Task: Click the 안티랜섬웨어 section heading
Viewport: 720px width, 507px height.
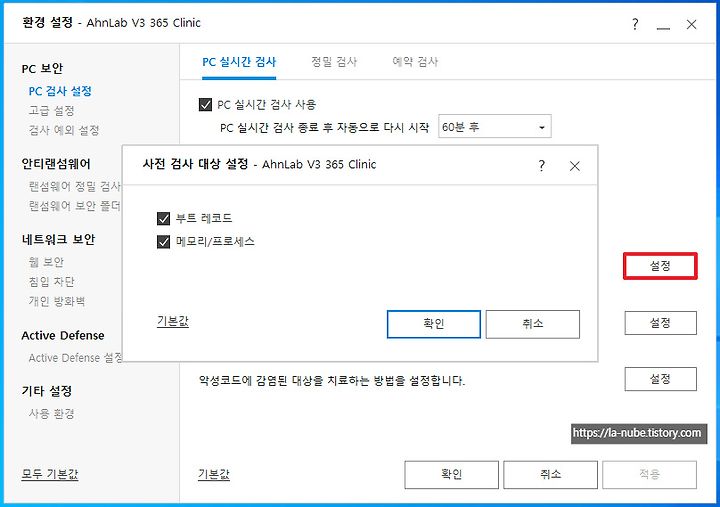Action: [56, 164]
